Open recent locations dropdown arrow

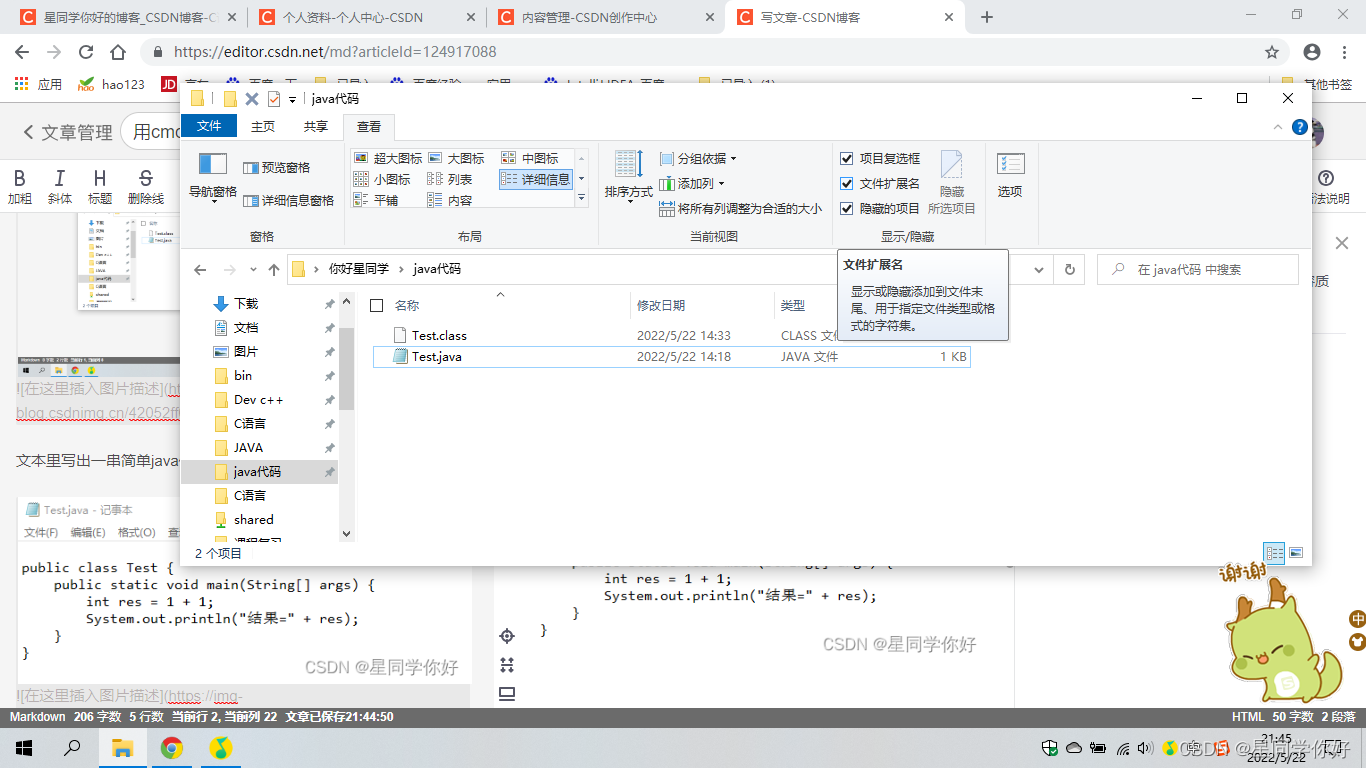[251, 270]
